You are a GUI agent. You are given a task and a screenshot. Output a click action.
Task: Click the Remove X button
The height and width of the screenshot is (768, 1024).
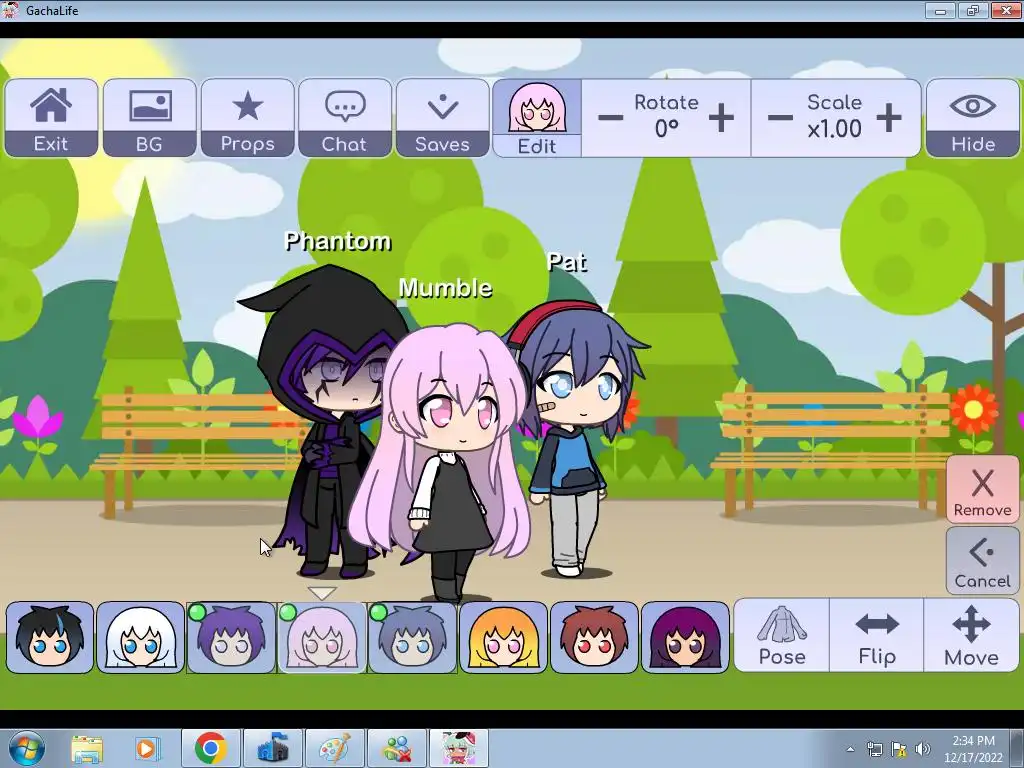[982, 490]
